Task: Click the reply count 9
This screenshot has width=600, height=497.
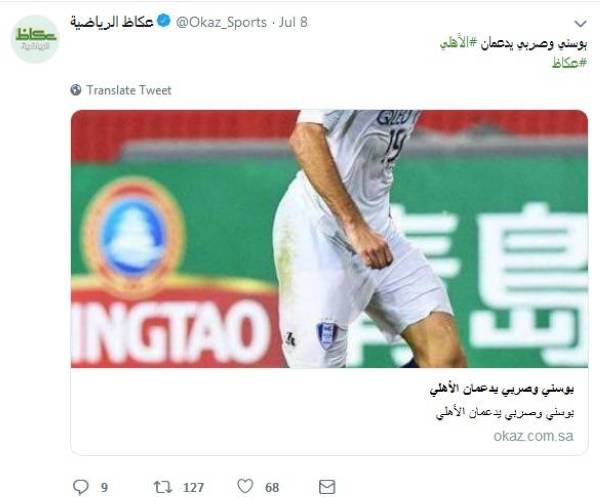Action: (104, 488)
